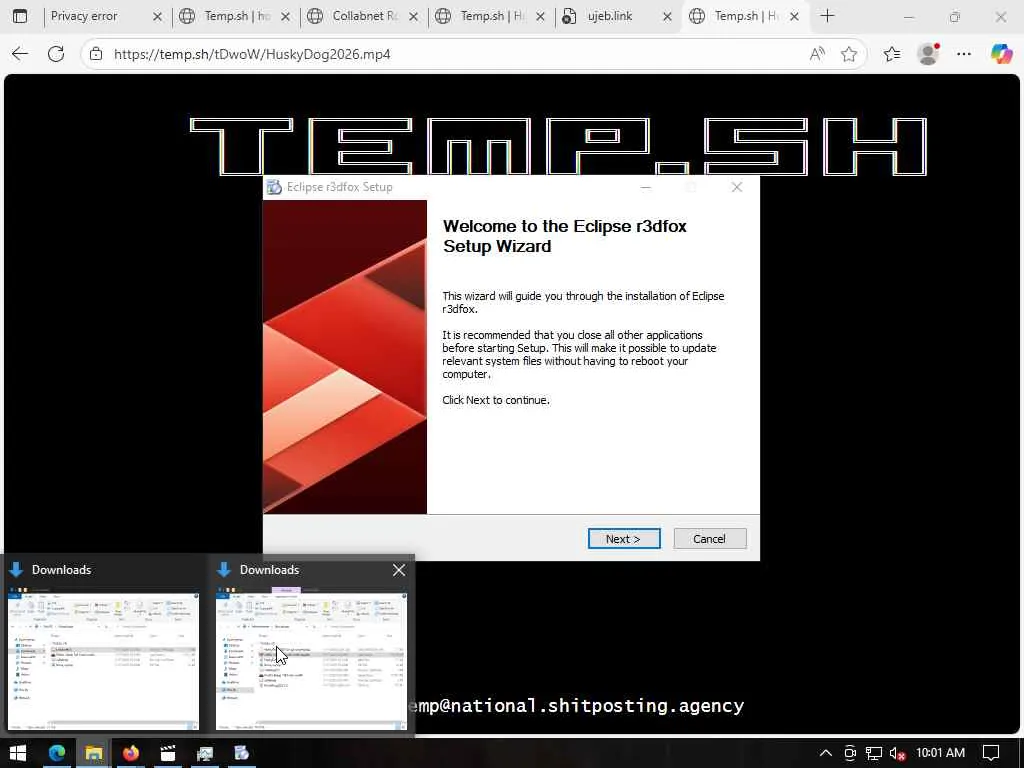The image size is (1024, 768).
Task: Open the taskbar clock showing 10:01 AM
Action: 940,753
